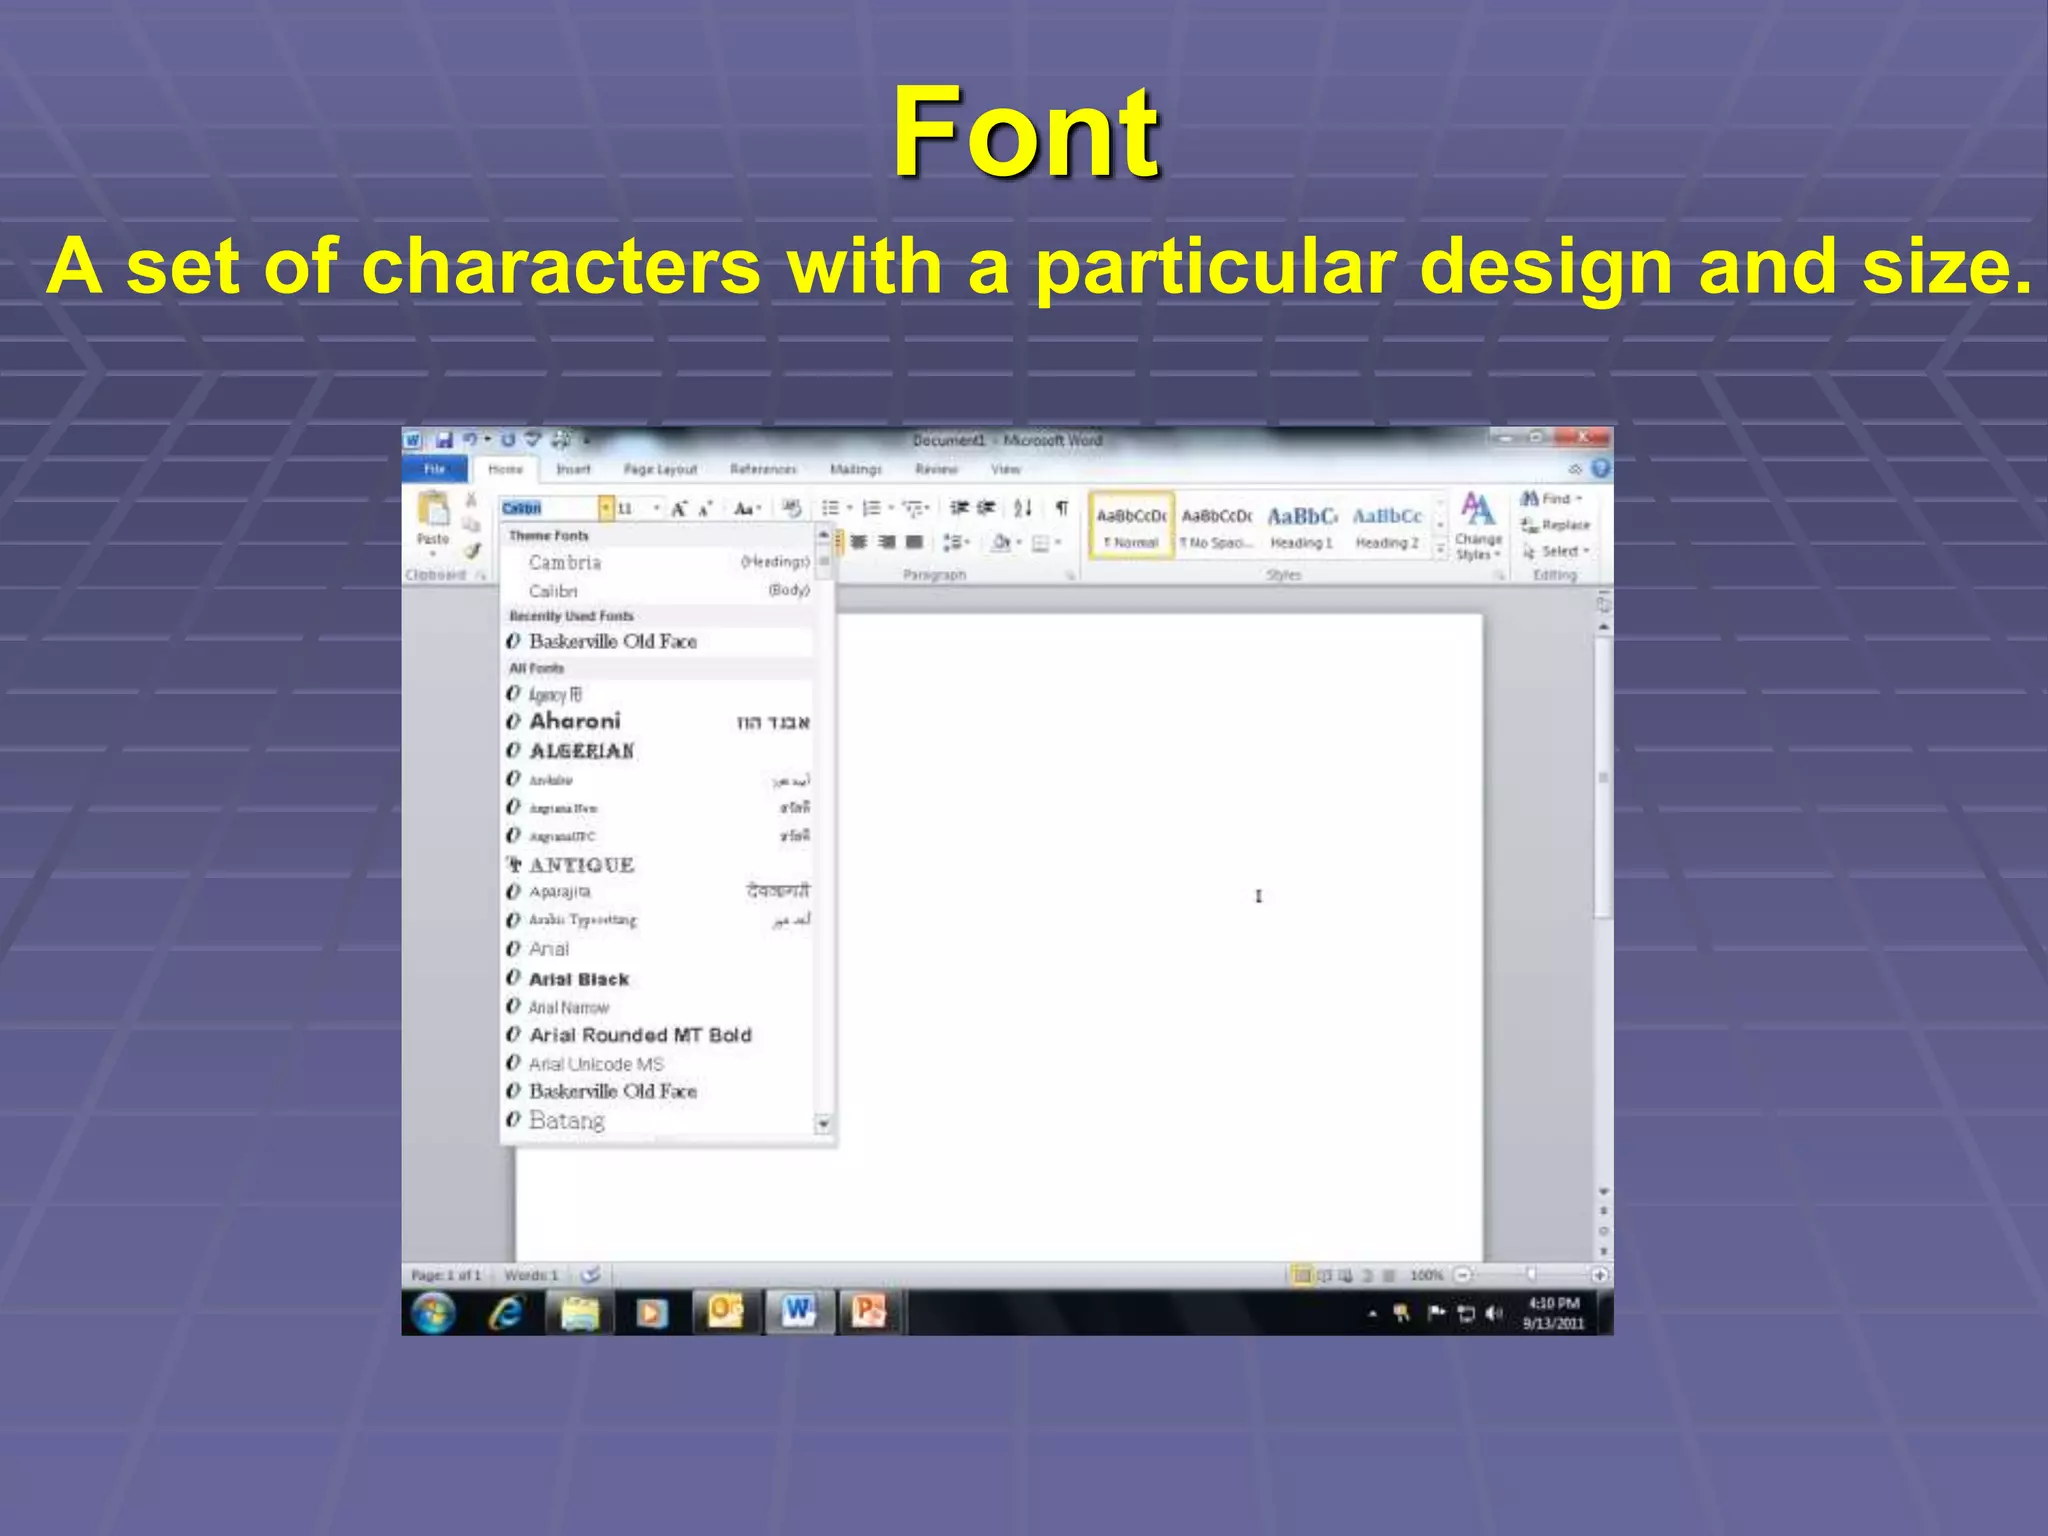Viewport: 2048px width, 1536px height.
Task: Switch to the Insert ribbon tab
Action: (x=573, y=469)
